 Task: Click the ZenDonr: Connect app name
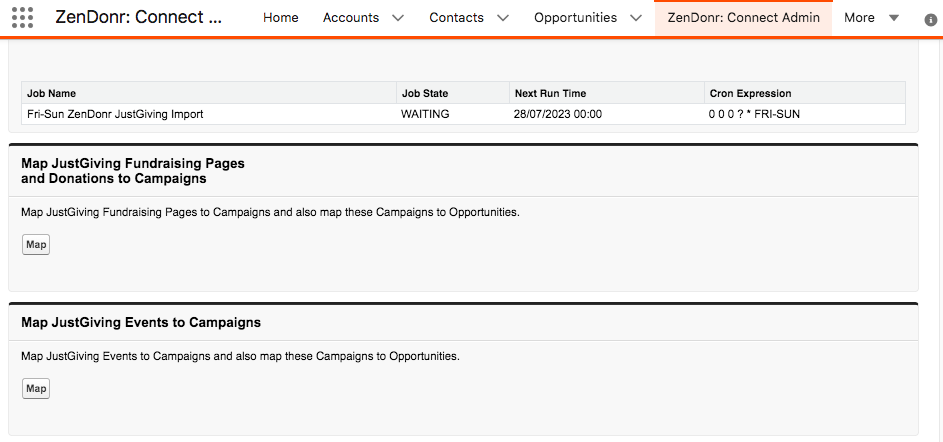point(139,17)
